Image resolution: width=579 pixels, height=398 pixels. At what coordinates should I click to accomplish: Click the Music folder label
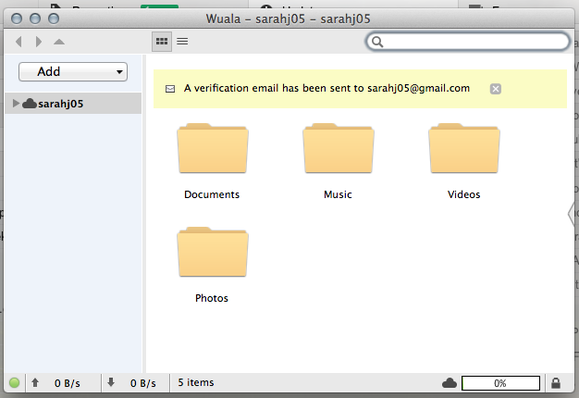[x=338, y=195]
